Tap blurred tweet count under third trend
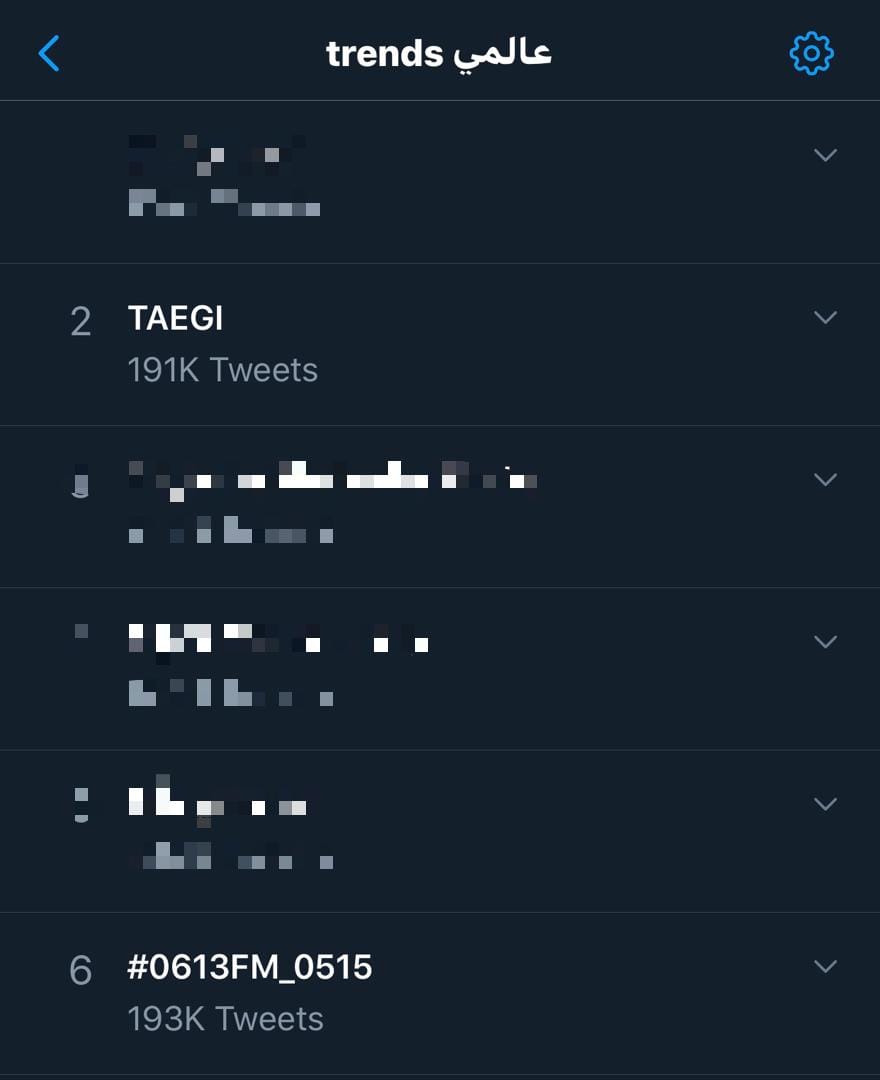The width and height of the screenshot is (880, 1080). coord(231,530)
